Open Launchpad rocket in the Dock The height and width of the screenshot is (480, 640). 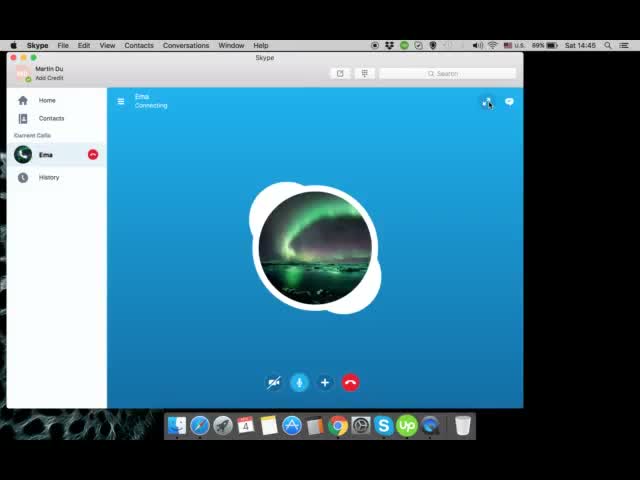(x=223, y=426)
